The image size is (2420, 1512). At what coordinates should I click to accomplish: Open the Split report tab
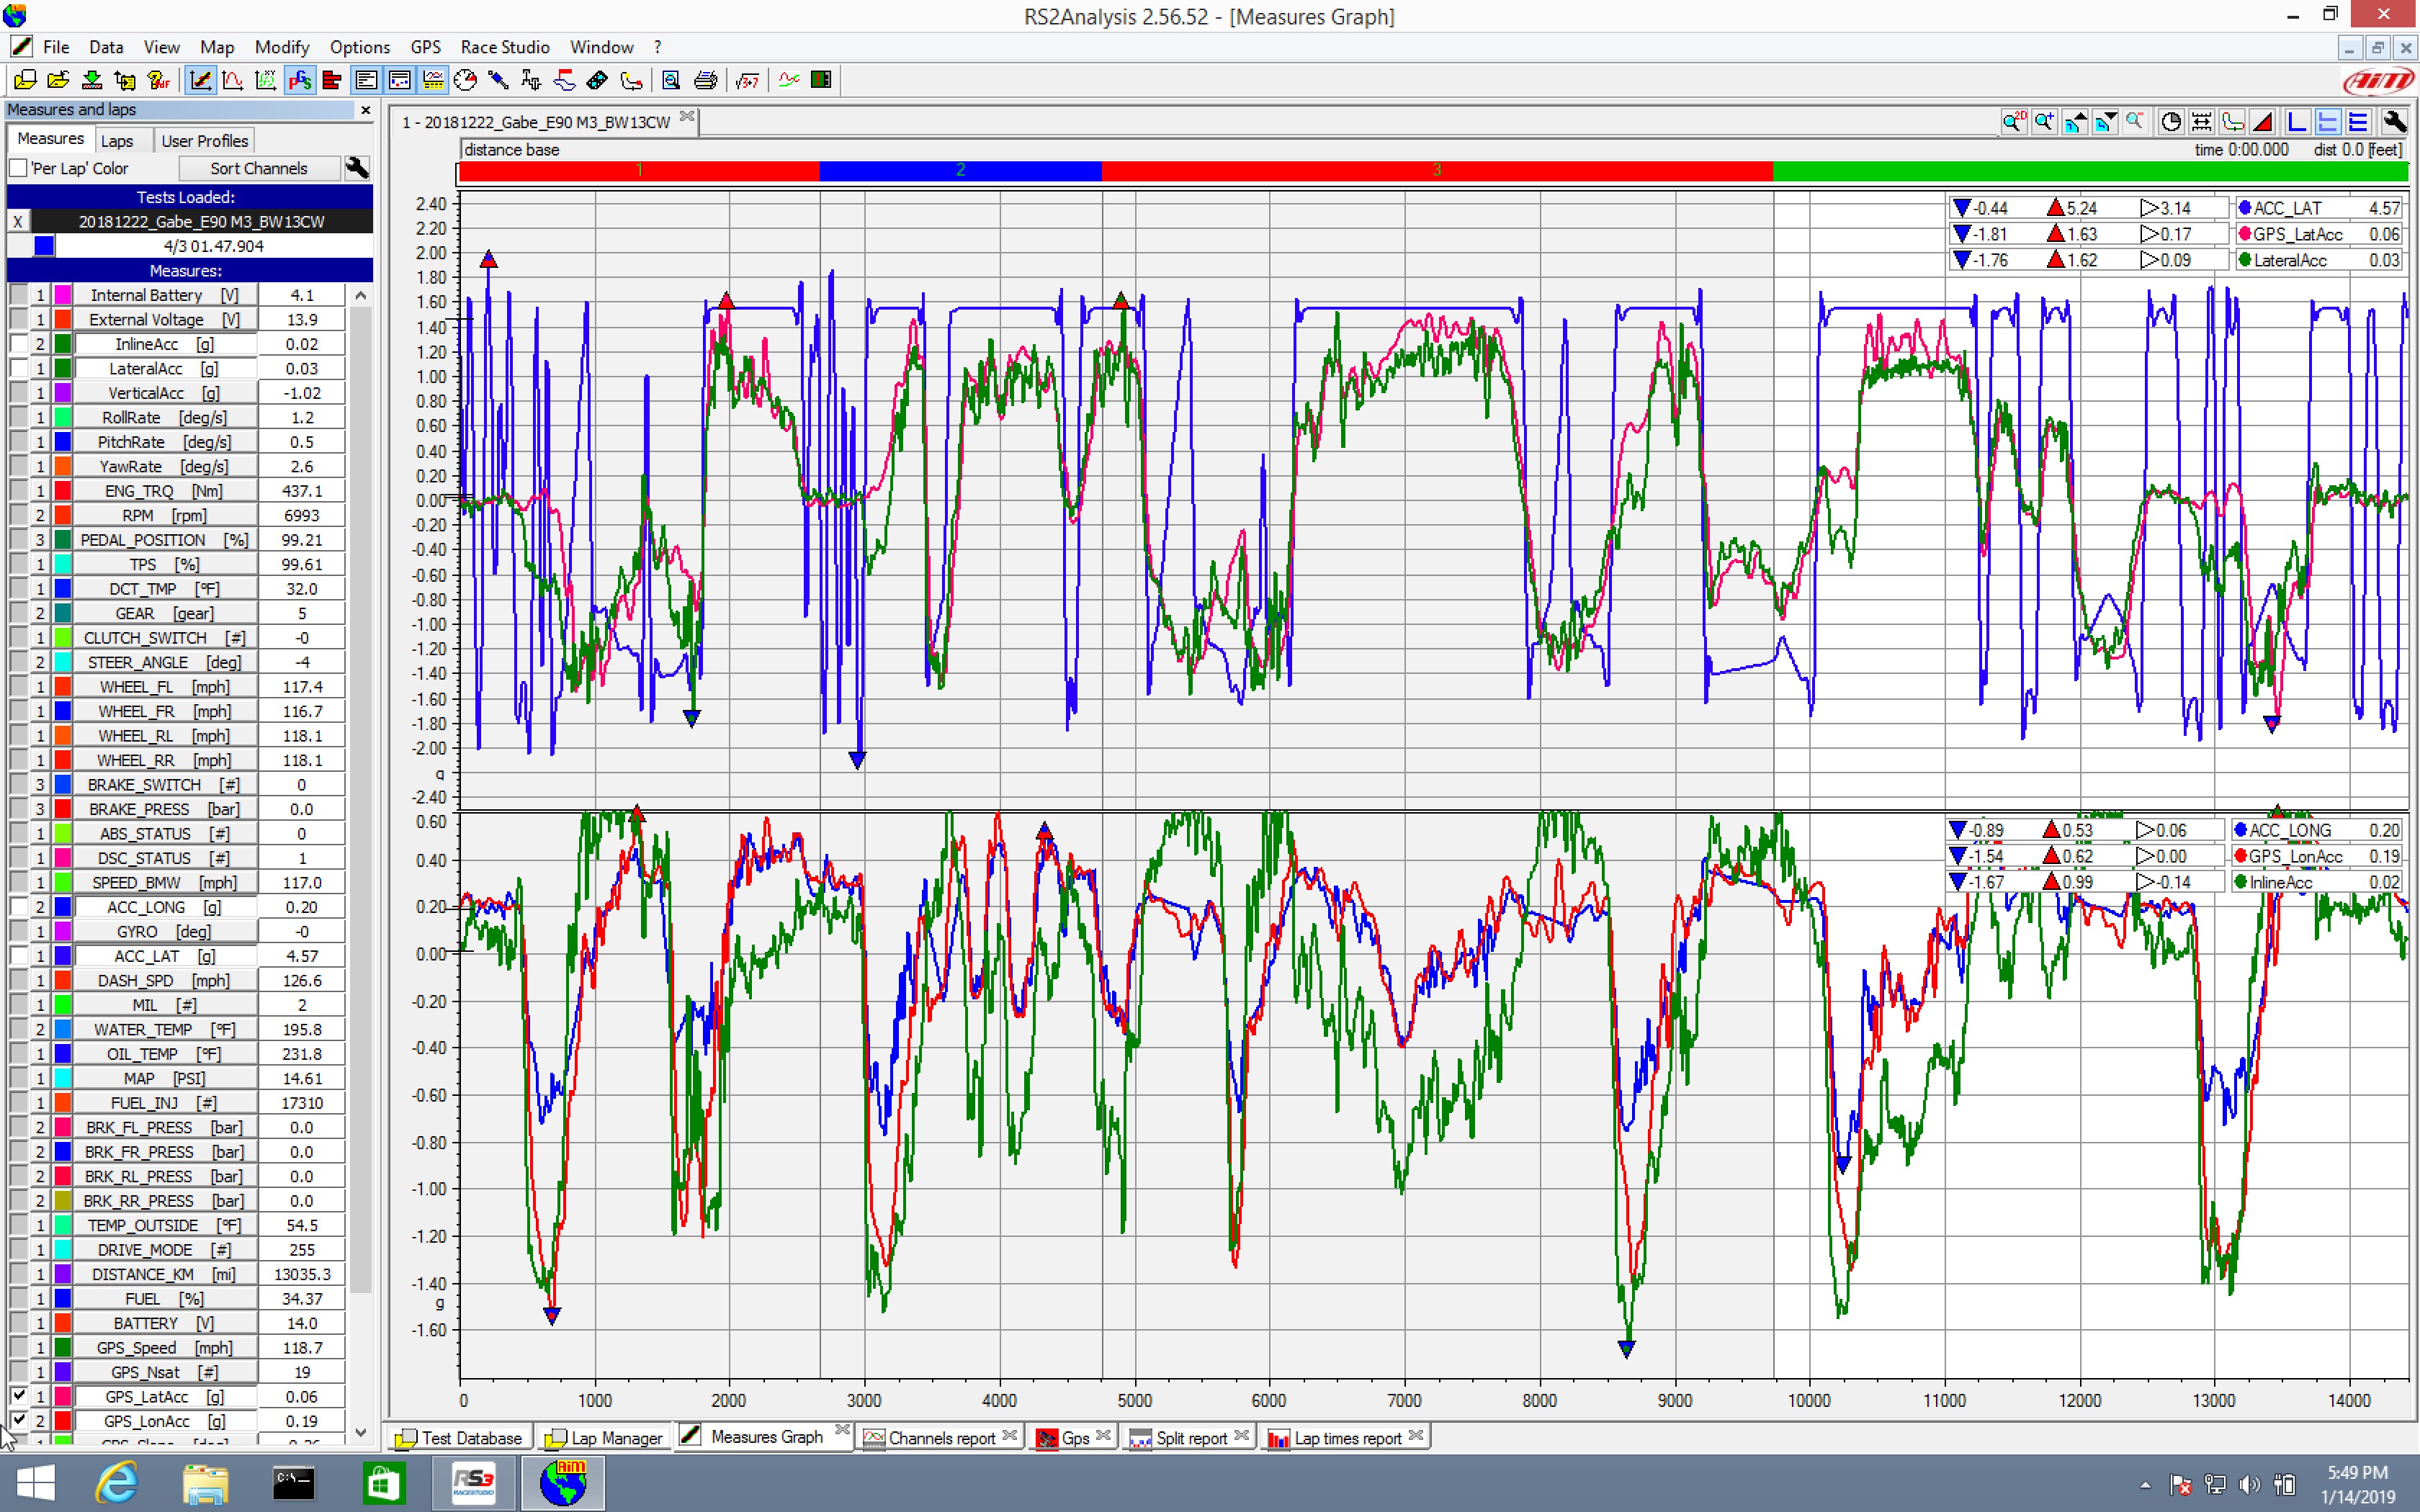[x=1191, y=1437]
